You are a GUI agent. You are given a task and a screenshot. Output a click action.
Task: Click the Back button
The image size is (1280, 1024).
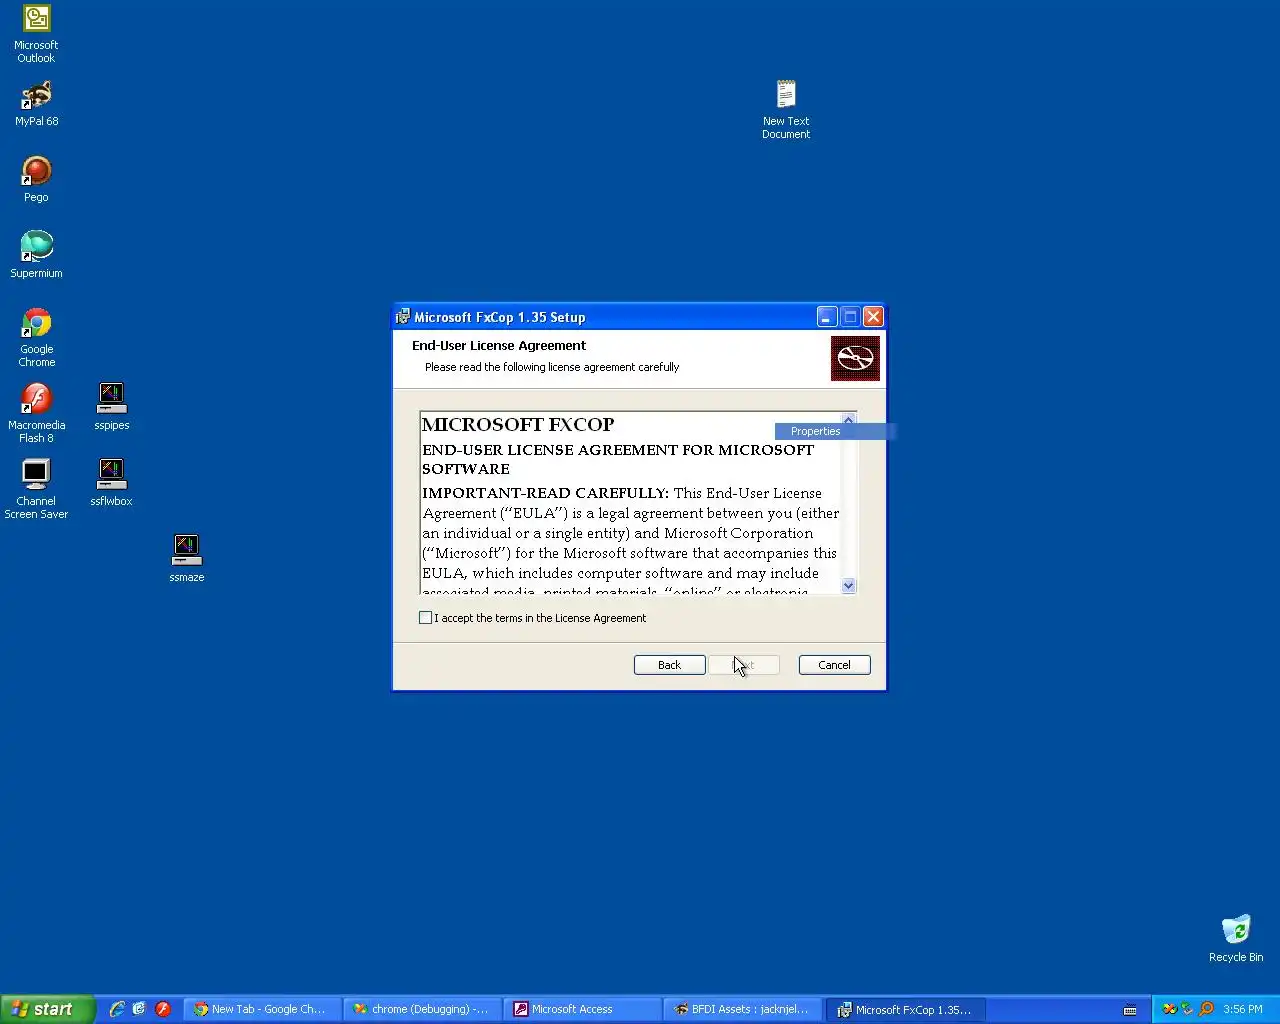670,665
